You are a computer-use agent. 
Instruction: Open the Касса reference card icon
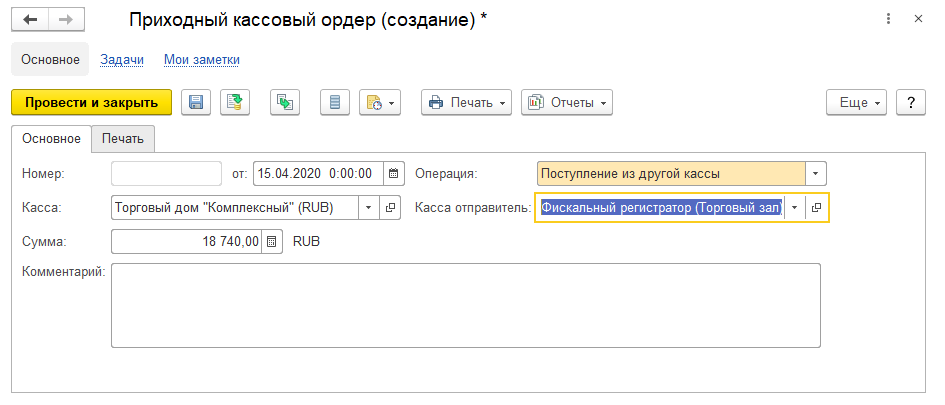click(x=390, y=208)
